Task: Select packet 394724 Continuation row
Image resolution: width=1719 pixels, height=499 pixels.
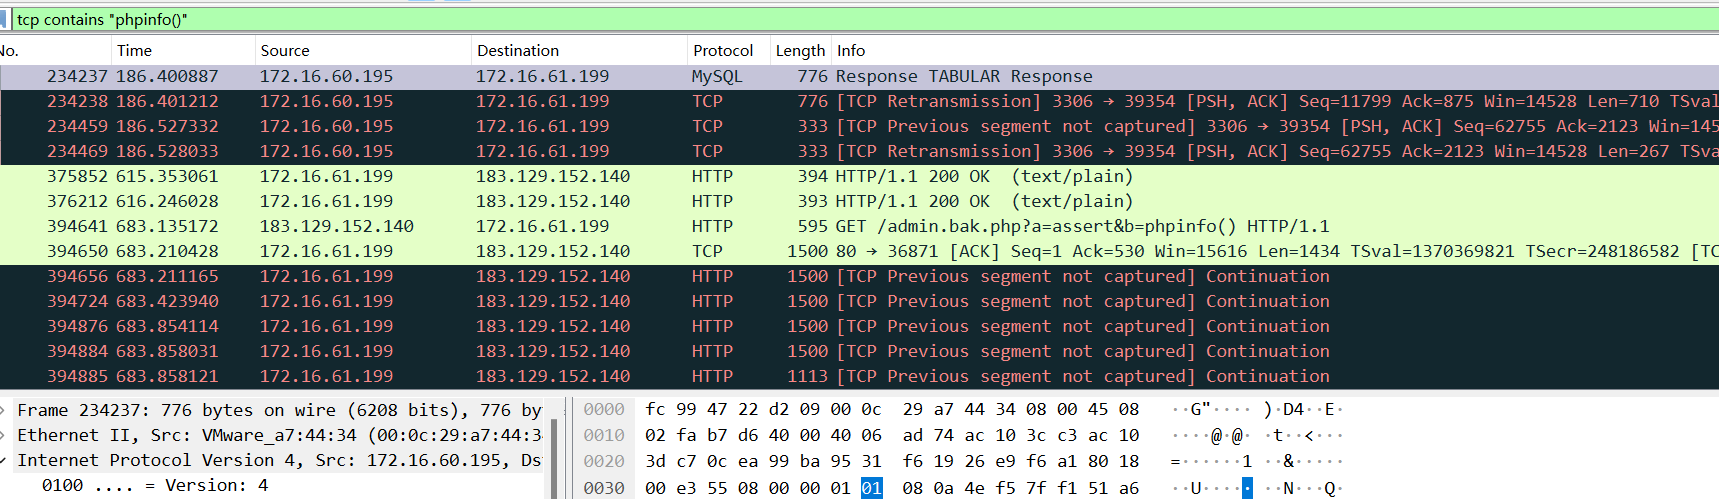Action: [859, 301]
